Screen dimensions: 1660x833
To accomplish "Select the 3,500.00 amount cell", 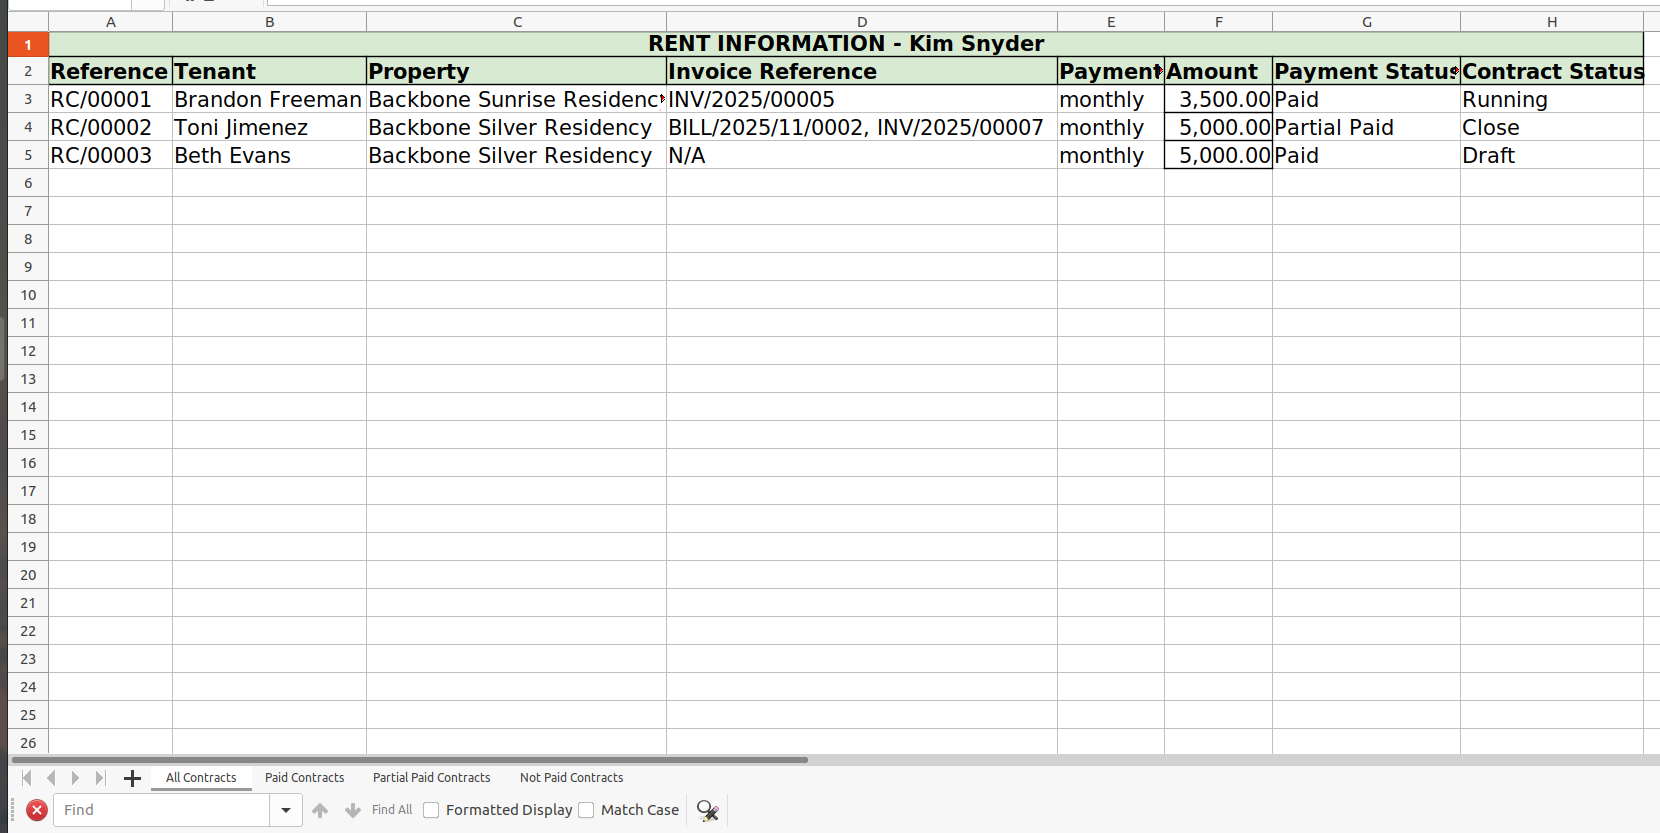I will (1218, 99).
